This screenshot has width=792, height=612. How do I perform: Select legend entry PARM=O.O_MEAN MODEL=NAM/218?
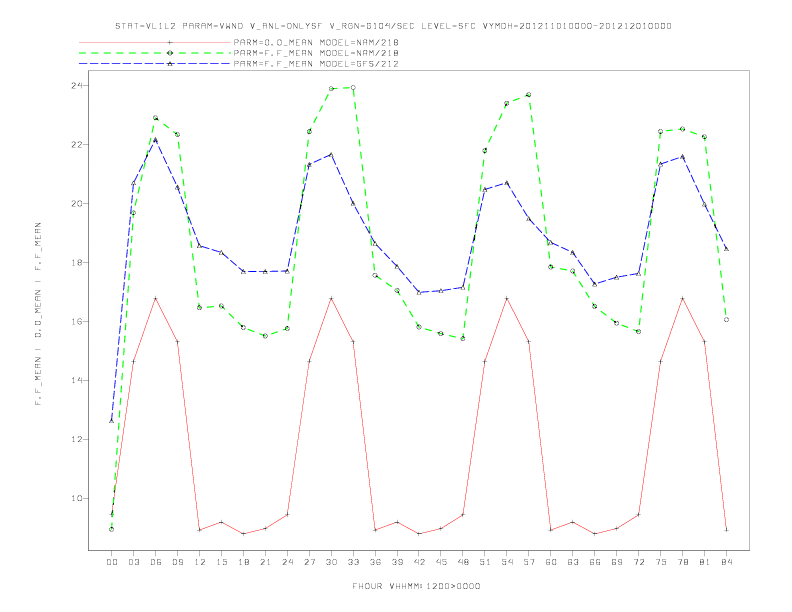coord(316,42)
